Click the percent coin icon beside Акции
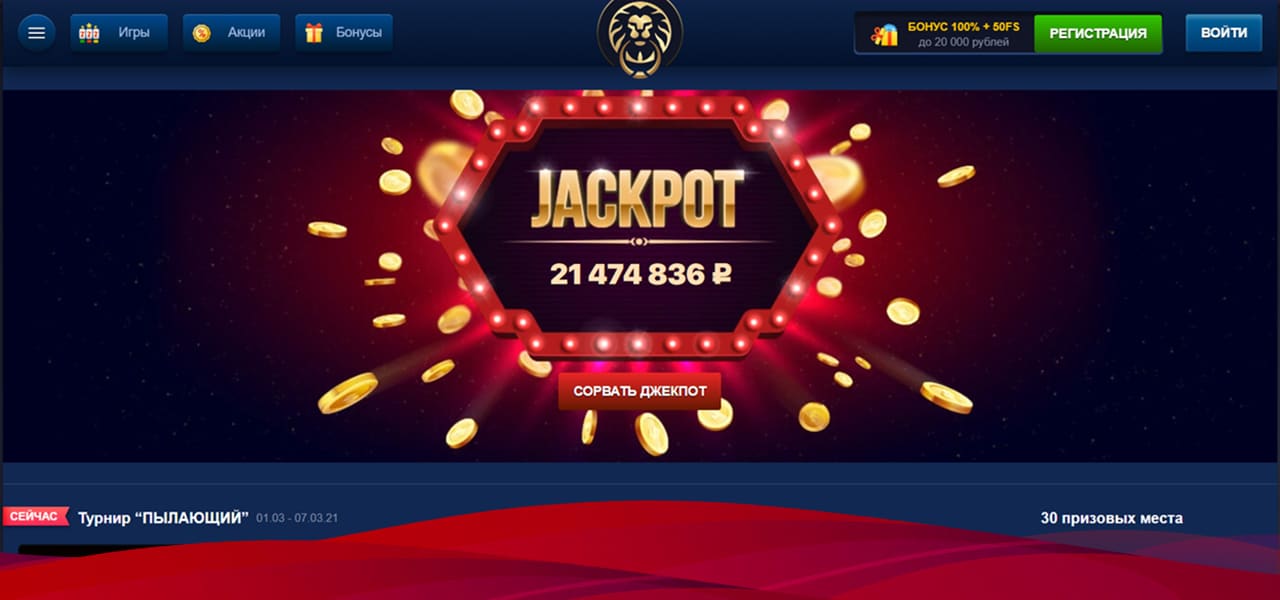The image size is (1280, 600). pos(202,33)
